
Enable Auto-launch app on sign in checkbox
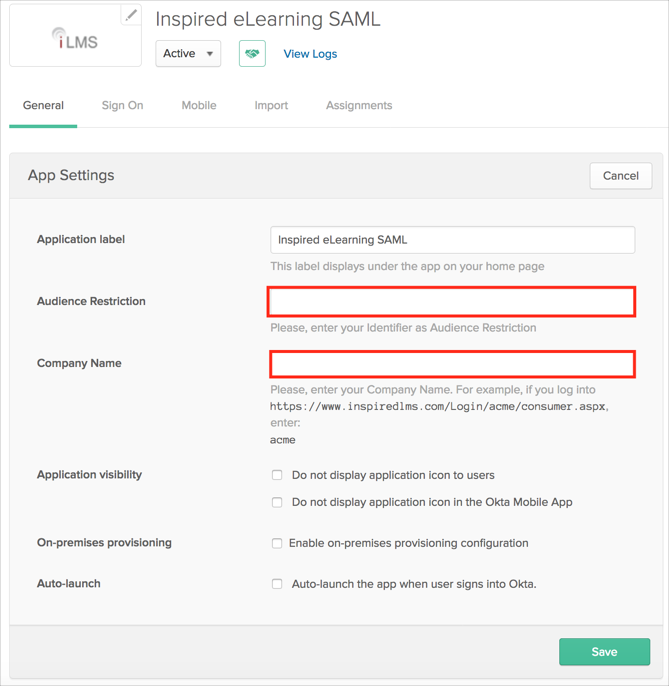(x=278, y=584)
